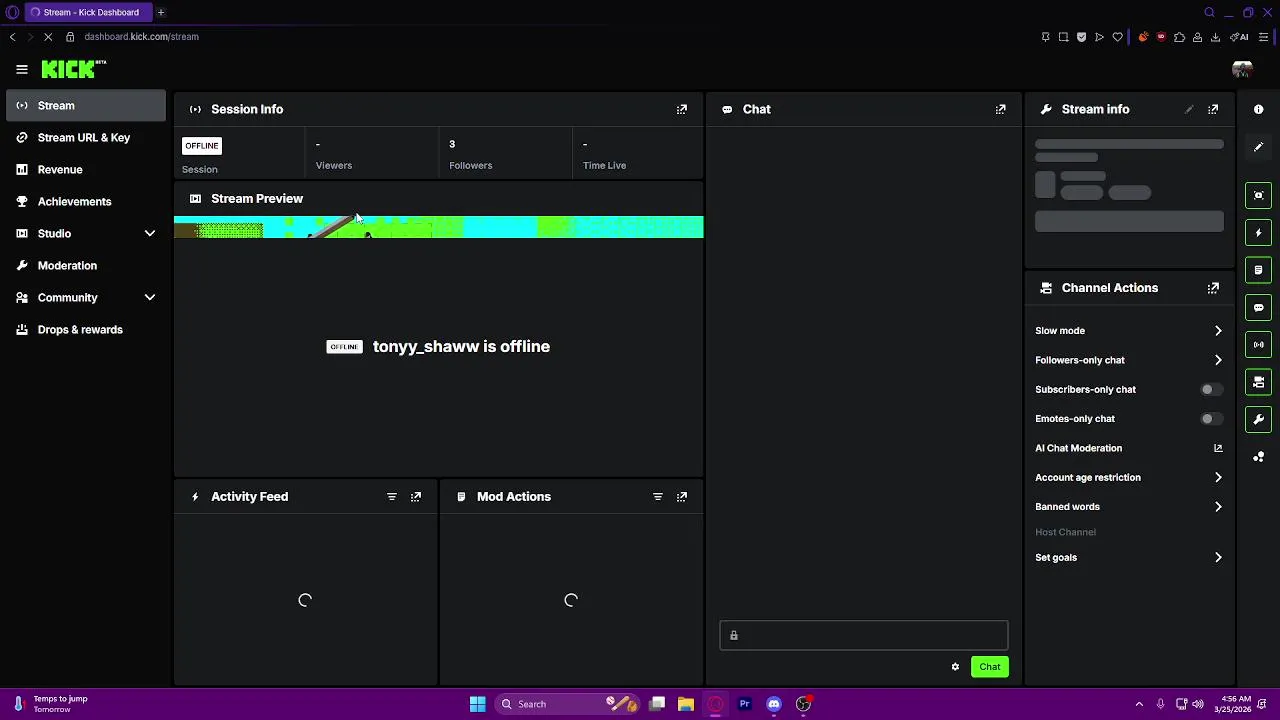Click the pencil edit-layout icon in right sidebar
Image resolution: width=1280 pixels, height=720 pixels.
pos(1259,147)
